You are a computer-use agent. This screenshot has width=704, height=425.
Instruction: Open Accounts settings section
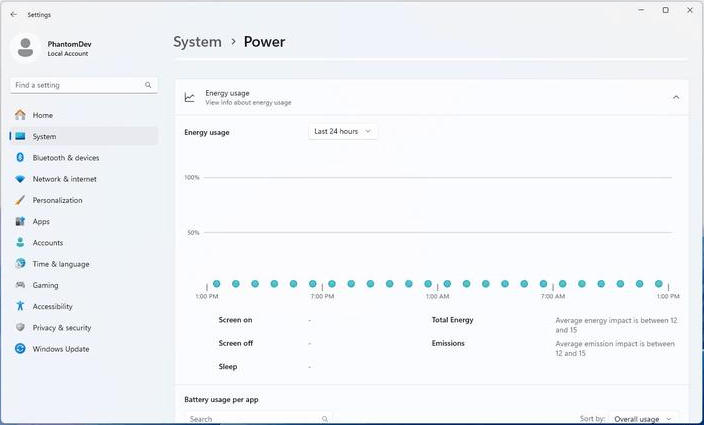click(84, 242)
